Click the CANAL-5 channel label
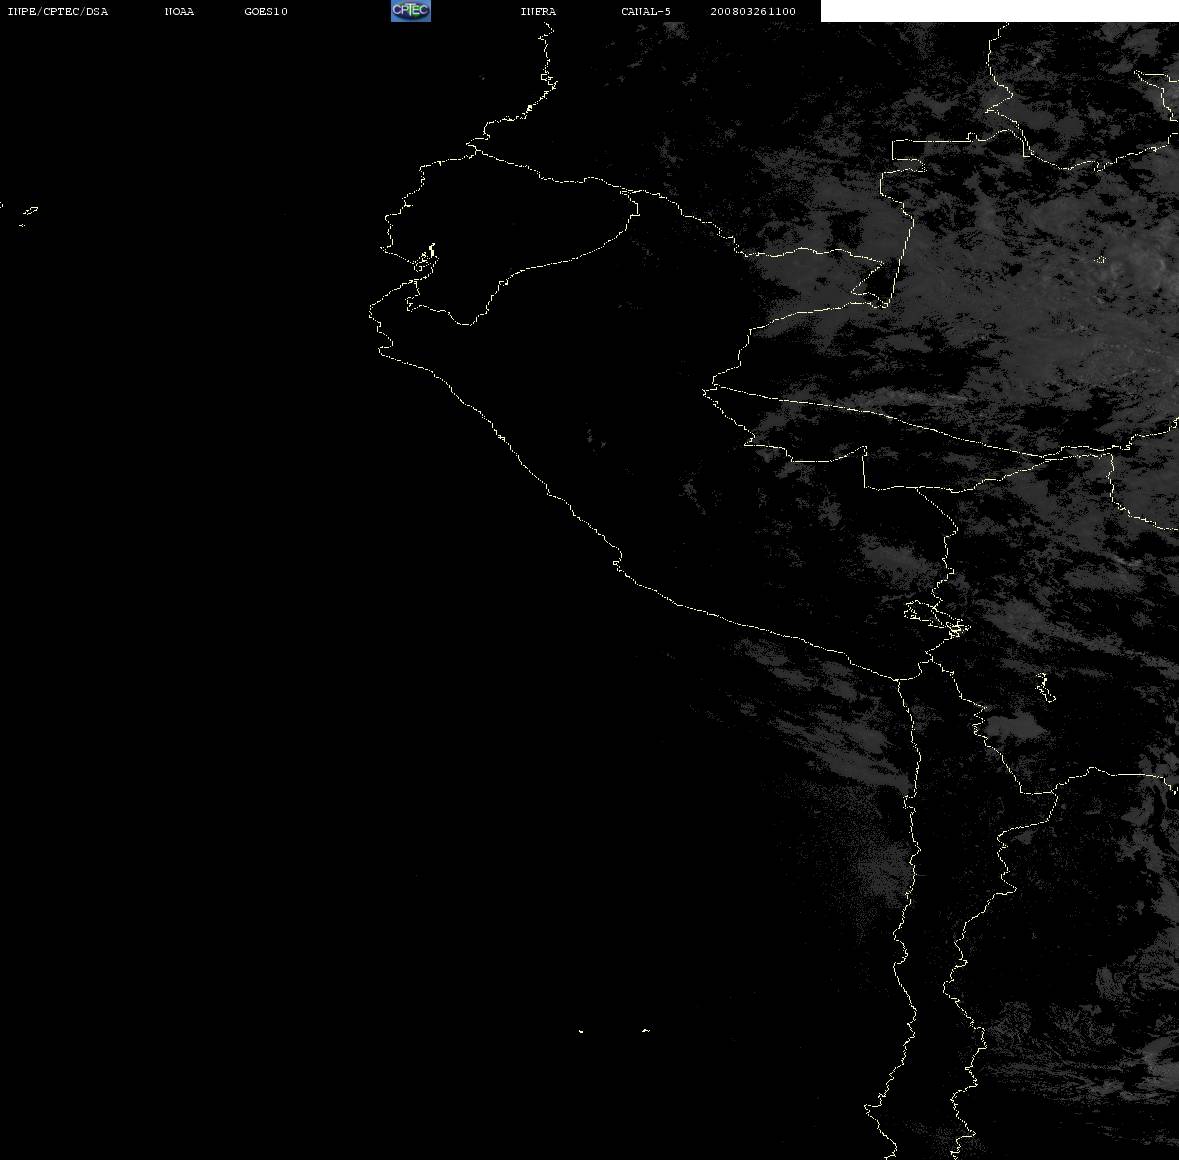 click(646, 11)
